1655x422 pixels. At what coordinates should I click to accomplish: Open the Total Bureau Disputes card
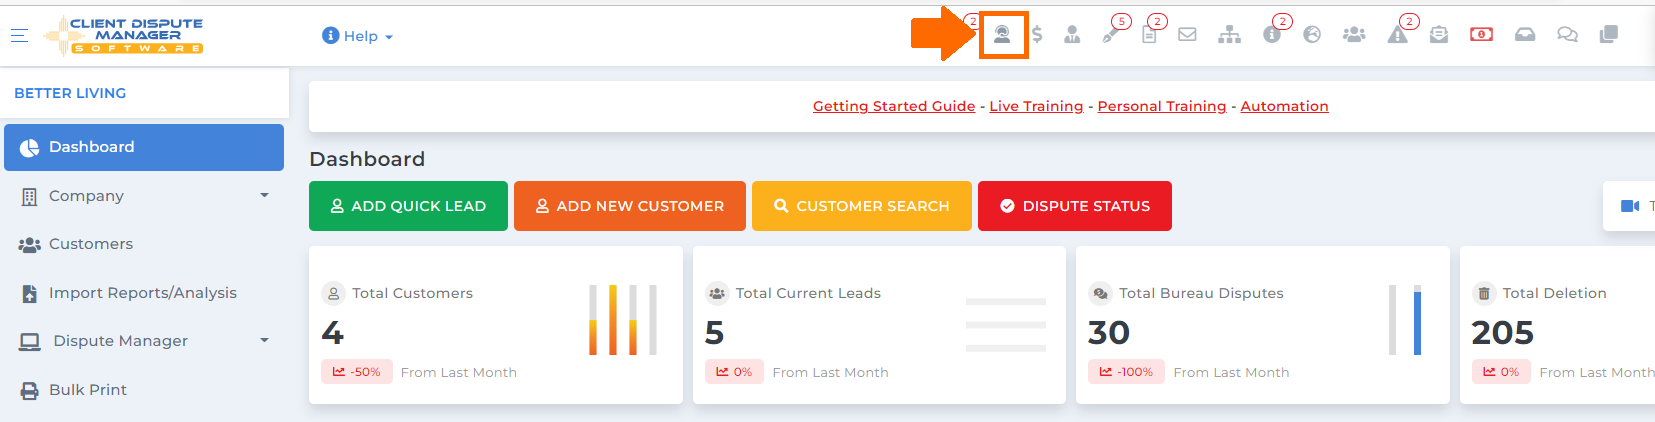(1263, 325)
